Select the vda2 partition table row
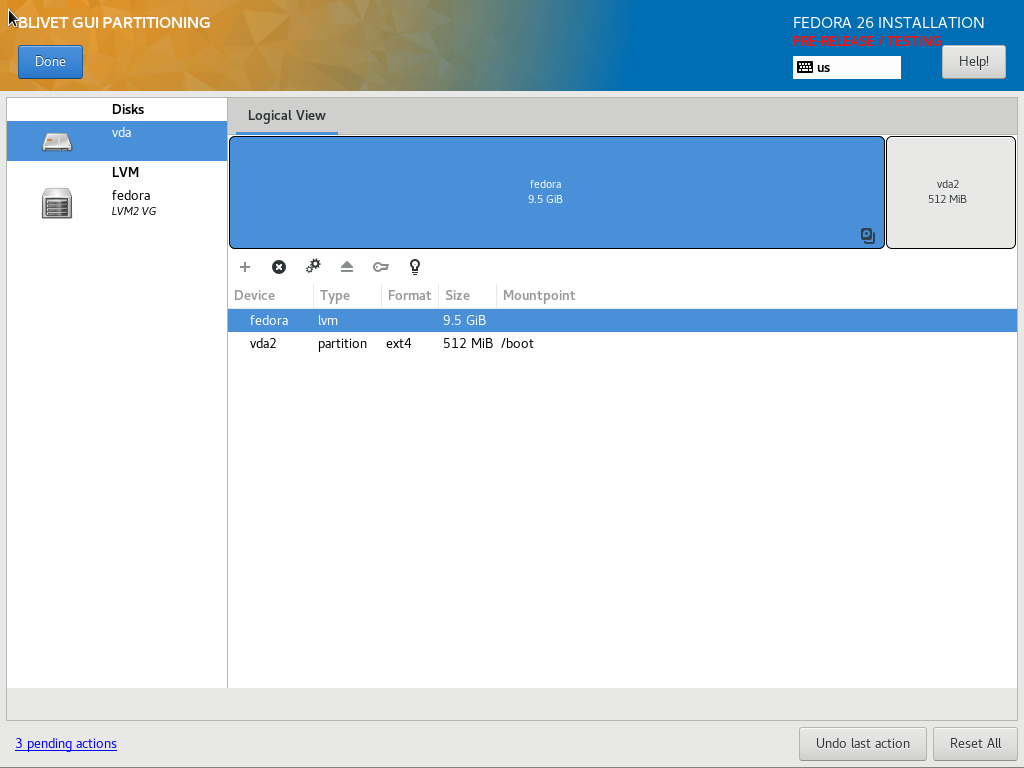The width and height of the screenshot is (1024, 768). click(622, 344)
